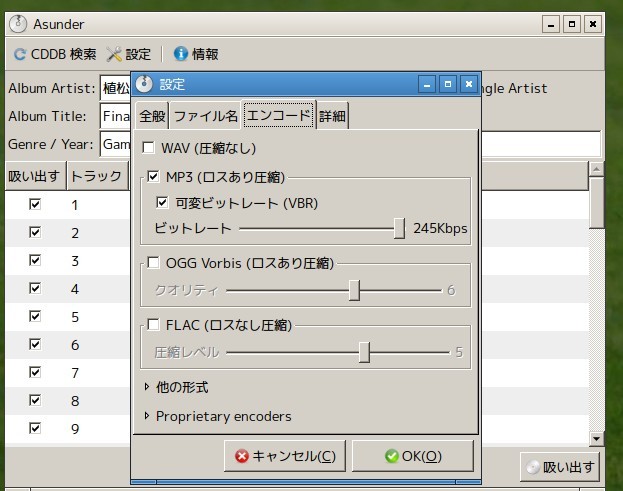Viewport: 623px width, 491px height.
Task: Close the Asunder main window
Action: tap(593, 24)
